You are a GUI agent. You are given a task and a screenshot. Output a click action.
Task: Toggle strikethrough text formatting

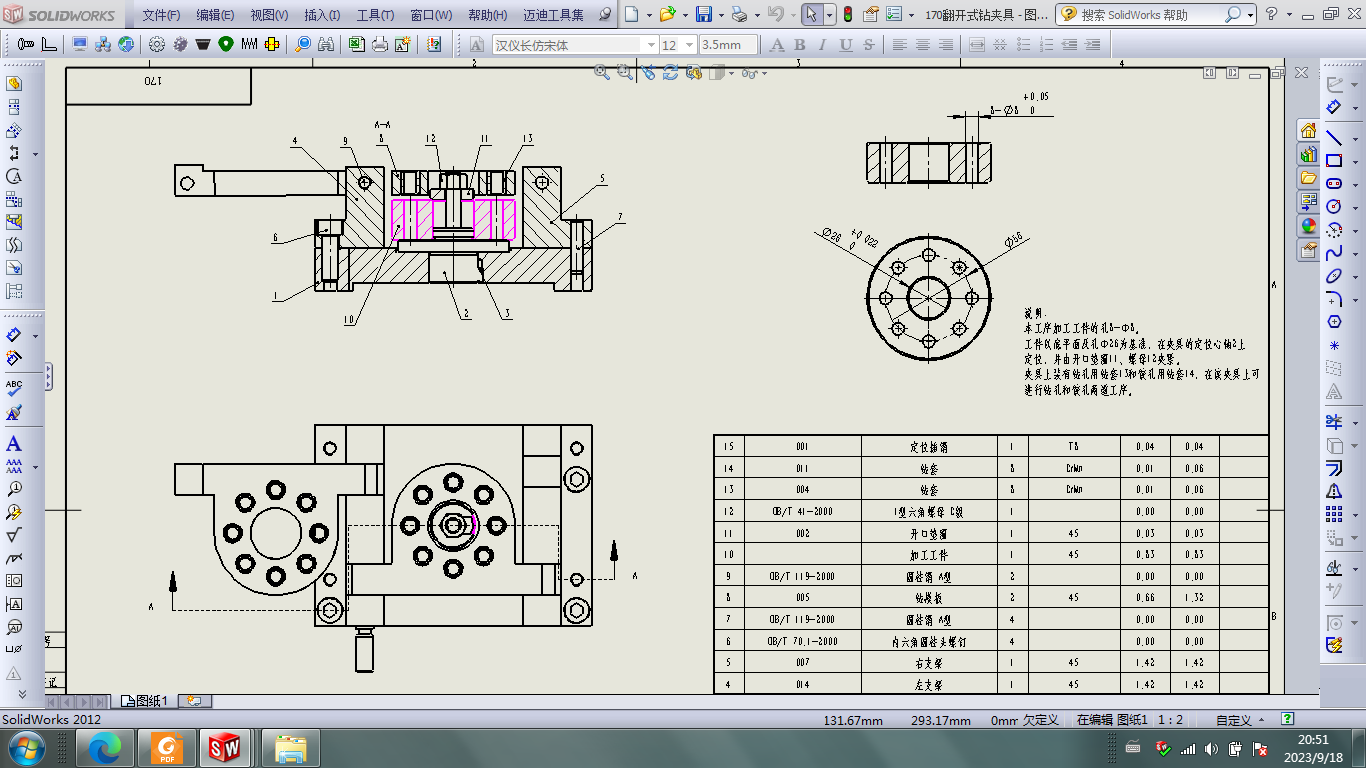click(868, 45)
